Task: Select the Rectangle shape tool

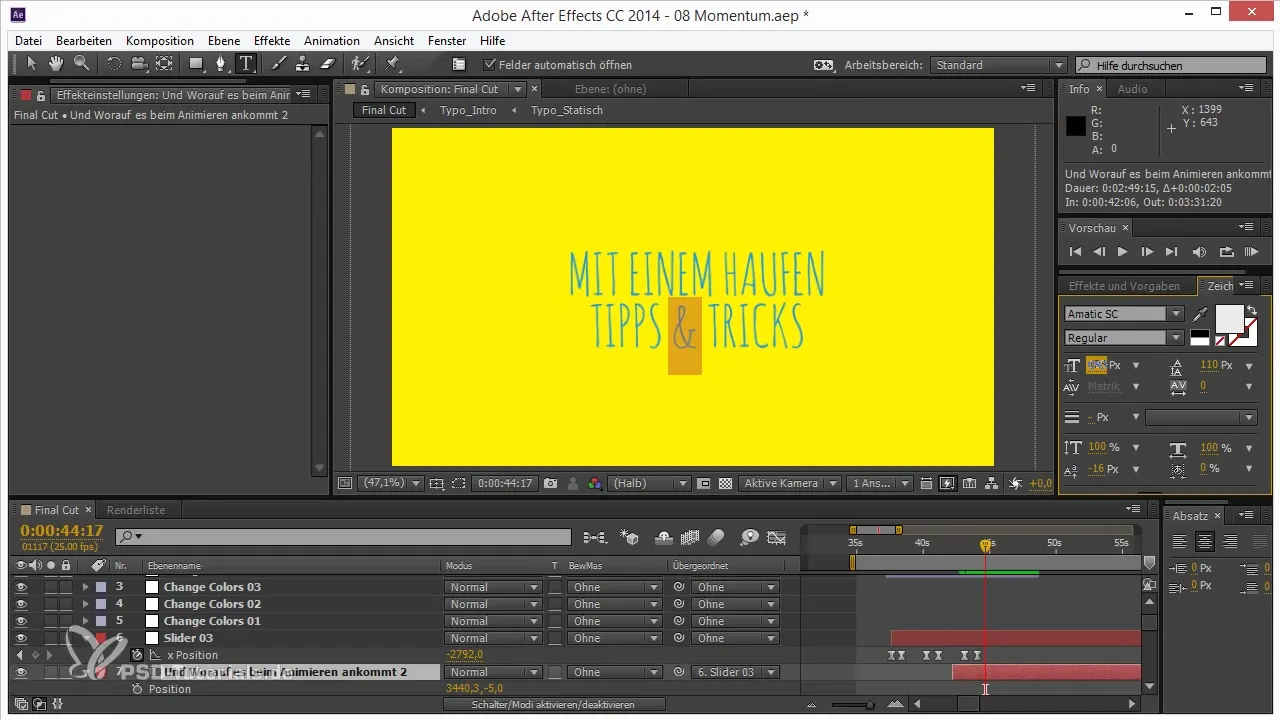Action: point(196,64)
